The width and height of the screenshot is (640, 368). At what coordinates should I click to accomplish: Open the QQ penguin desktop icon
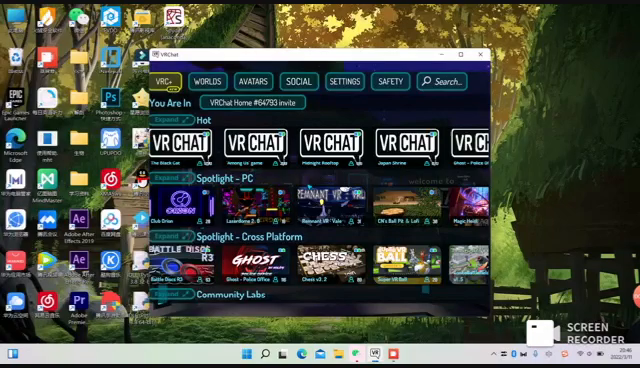coord(142,180)
